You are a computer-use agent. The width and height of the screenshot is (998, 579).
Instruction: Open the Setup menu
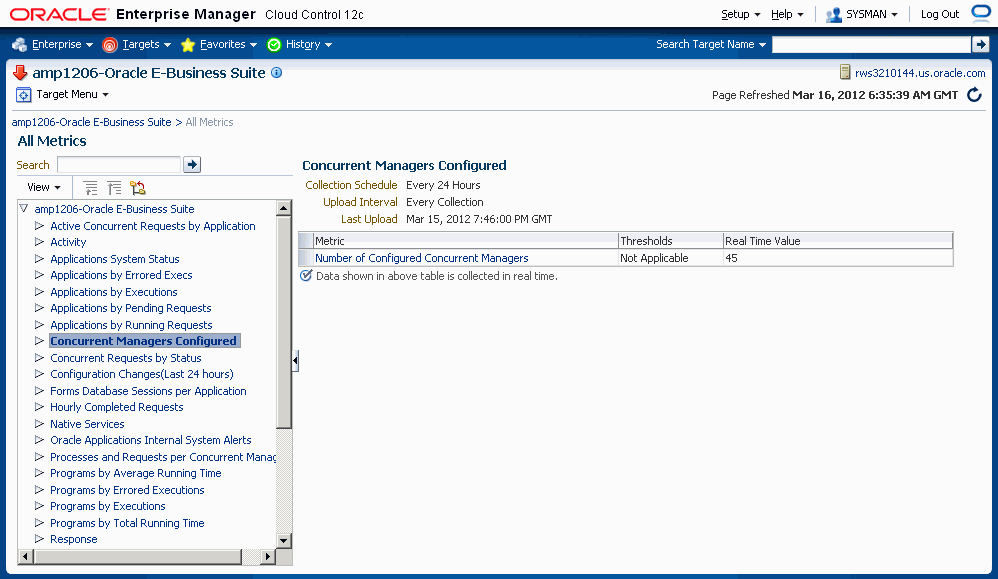740,14
